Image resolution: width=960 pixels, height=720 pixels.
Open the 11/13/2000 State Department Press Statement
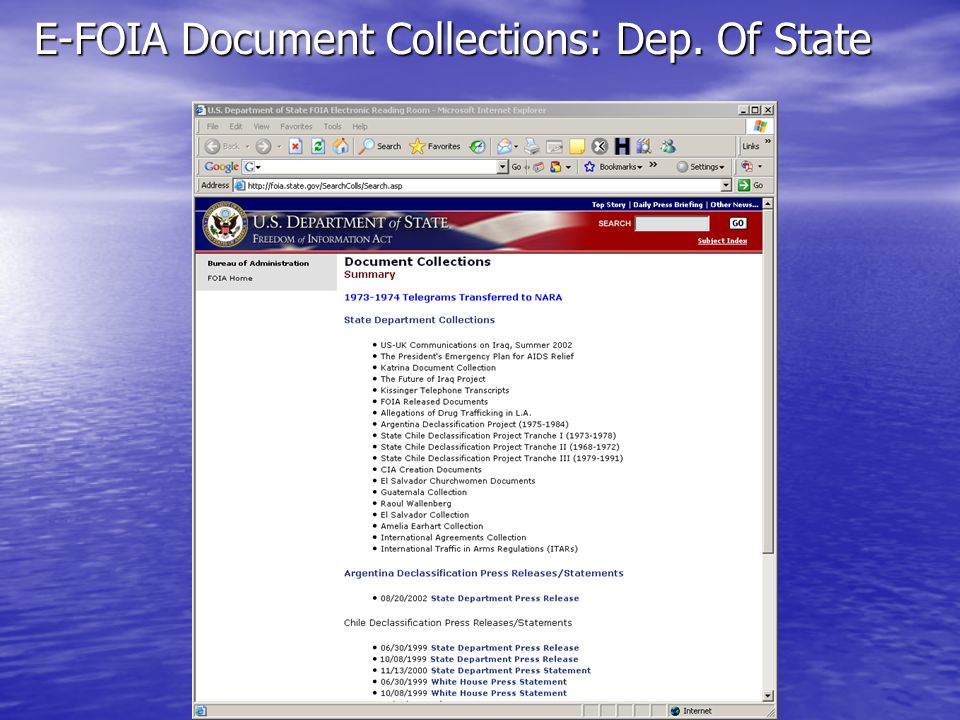click(511, 670)
